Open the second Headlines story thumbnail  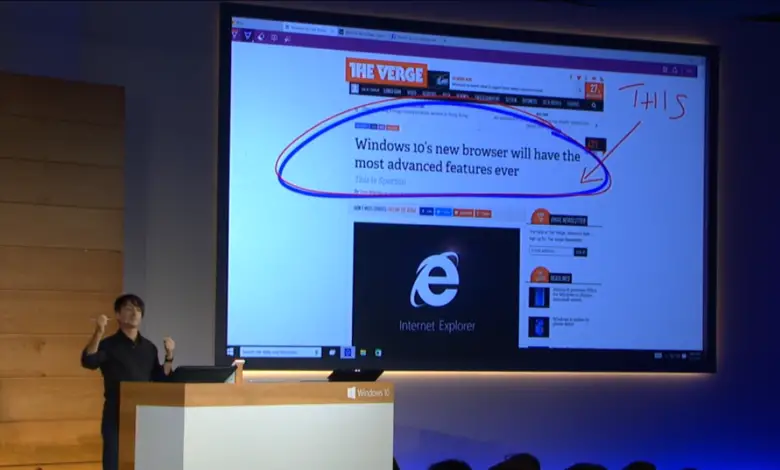click(x=539, y=327)
